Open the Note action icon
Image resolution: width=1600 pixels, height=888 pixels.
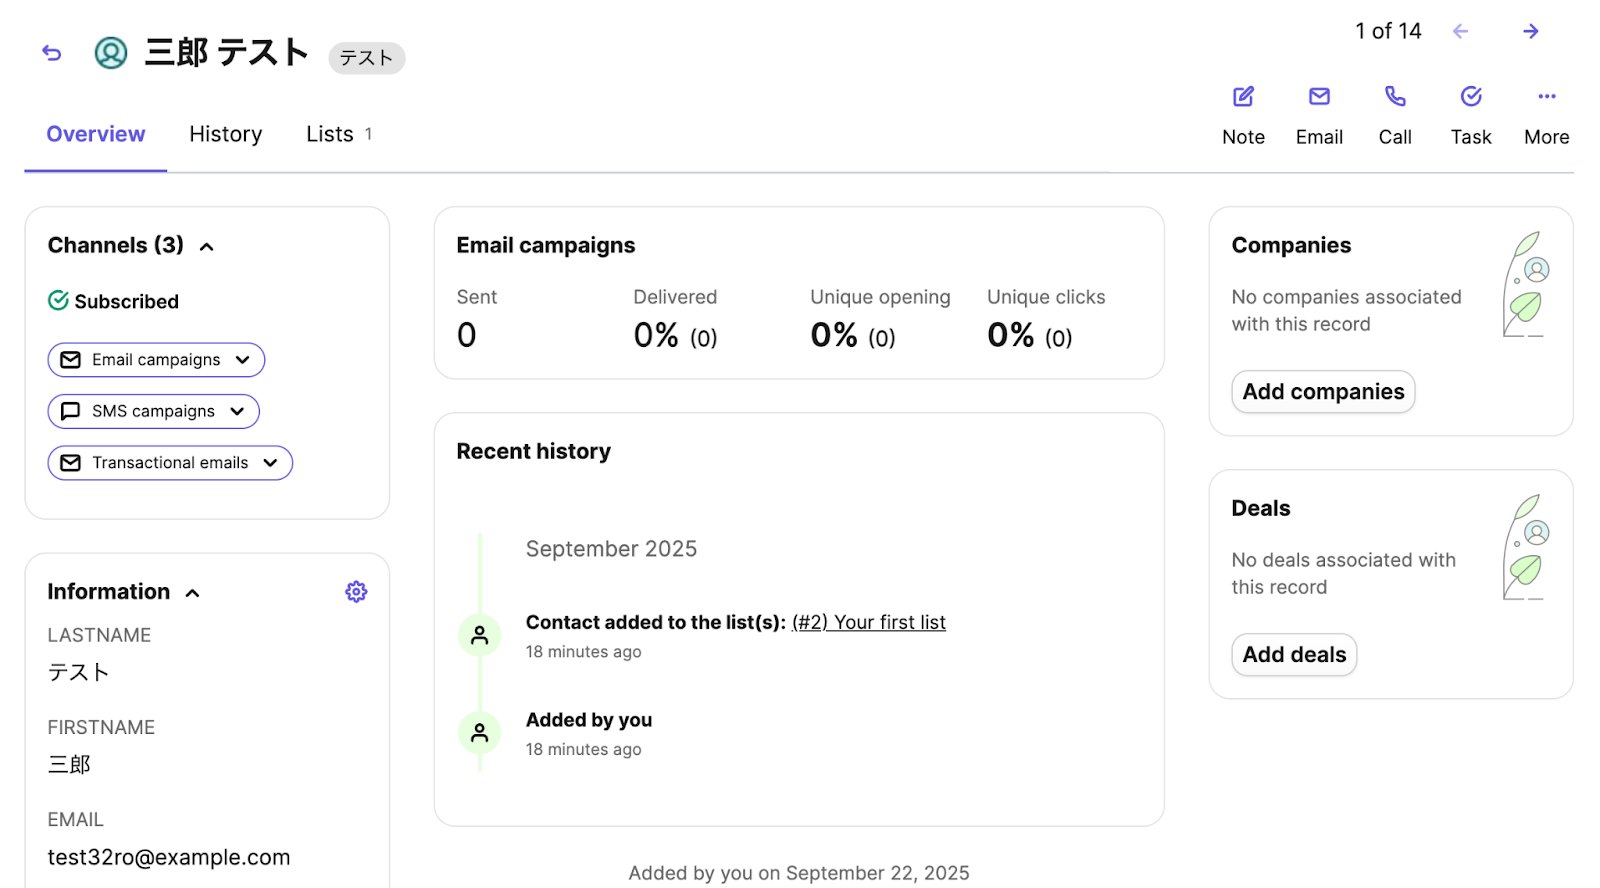pos(1243,97)
